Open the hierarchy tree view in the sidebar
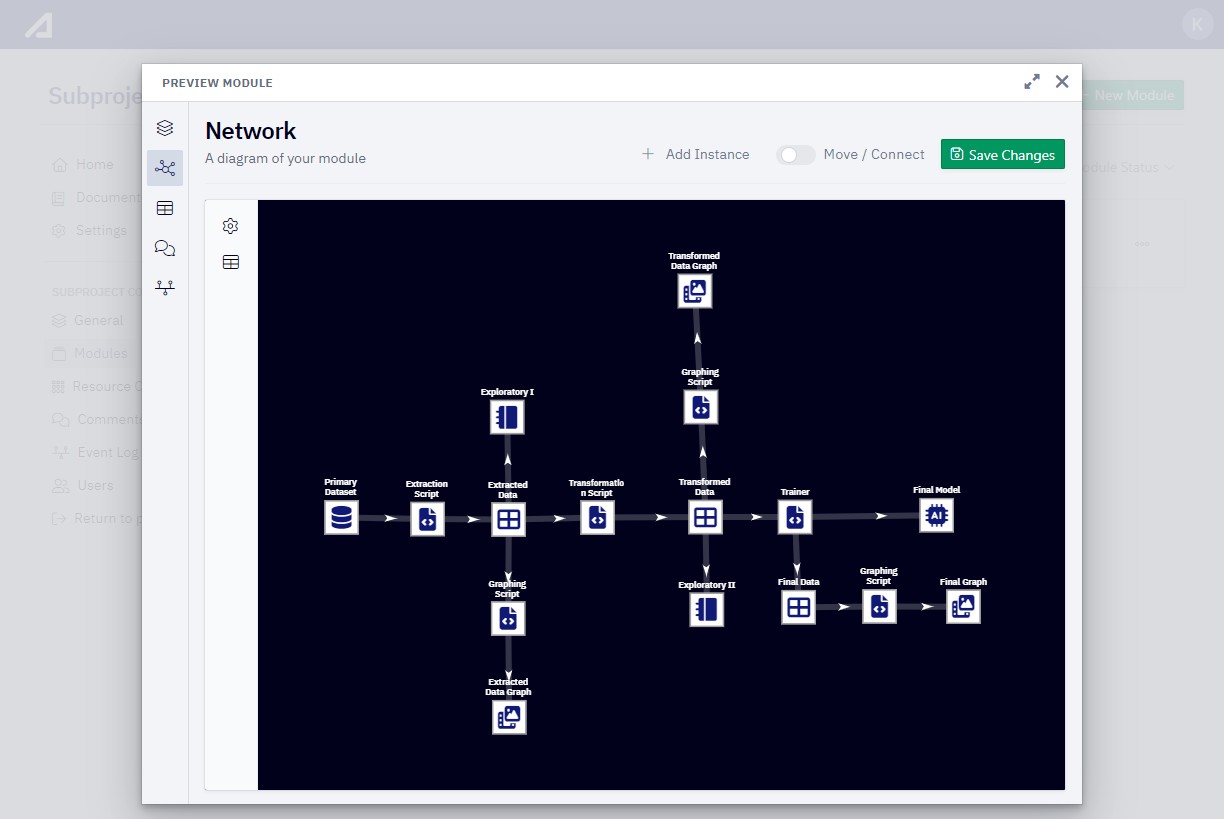 pyautogui.click(x=165, y=288)
